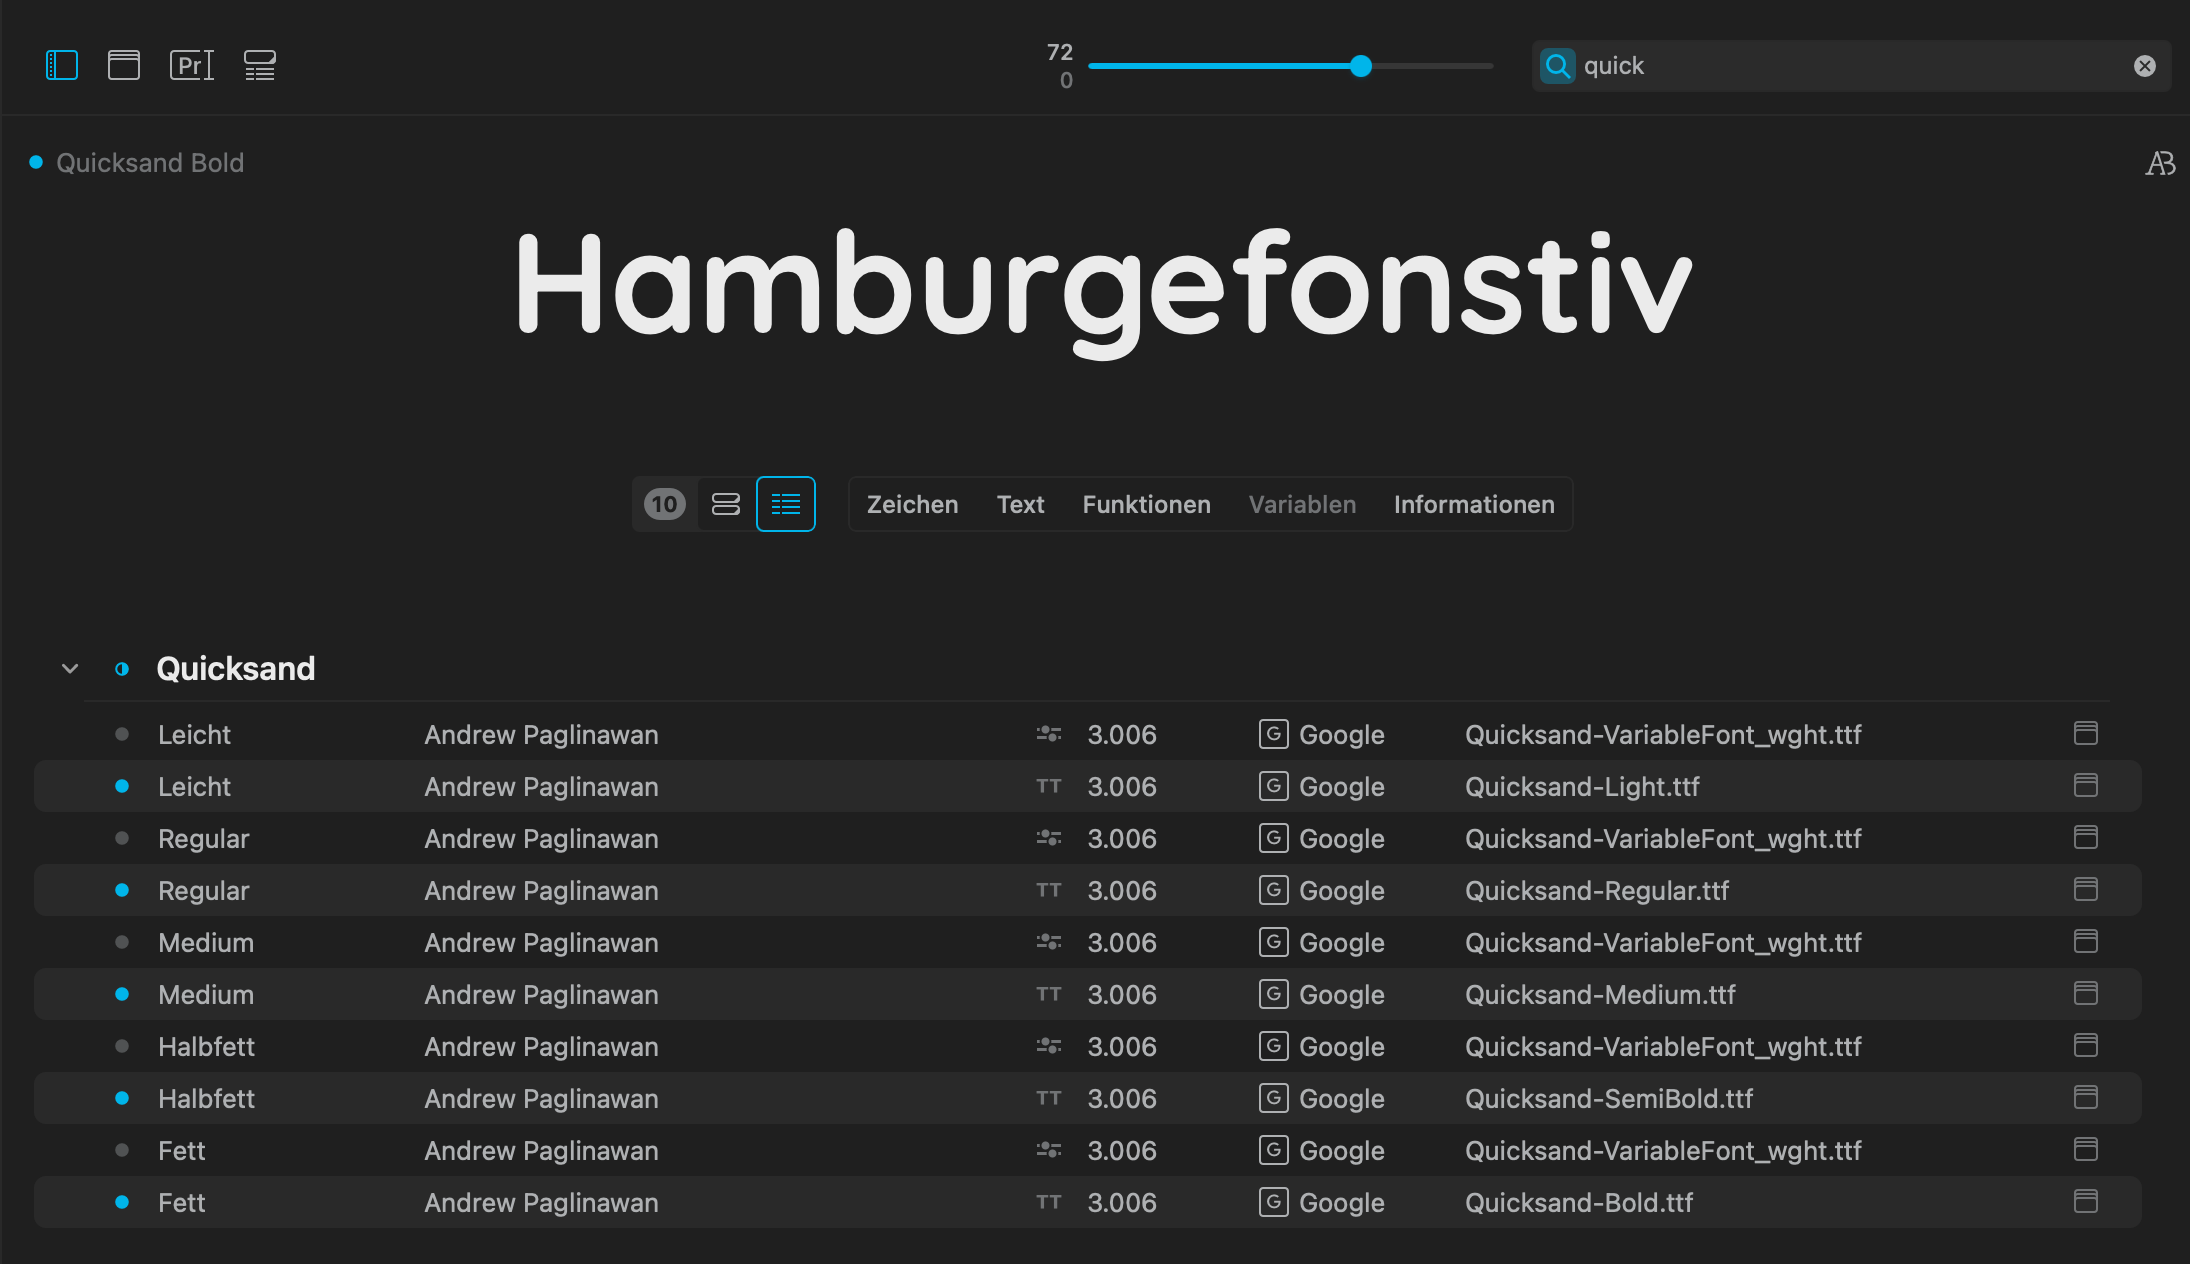Select file name Quicksand-Bold.ttf
This screenshot has width=2190, height=1264.
[x=1579, y=1202]
